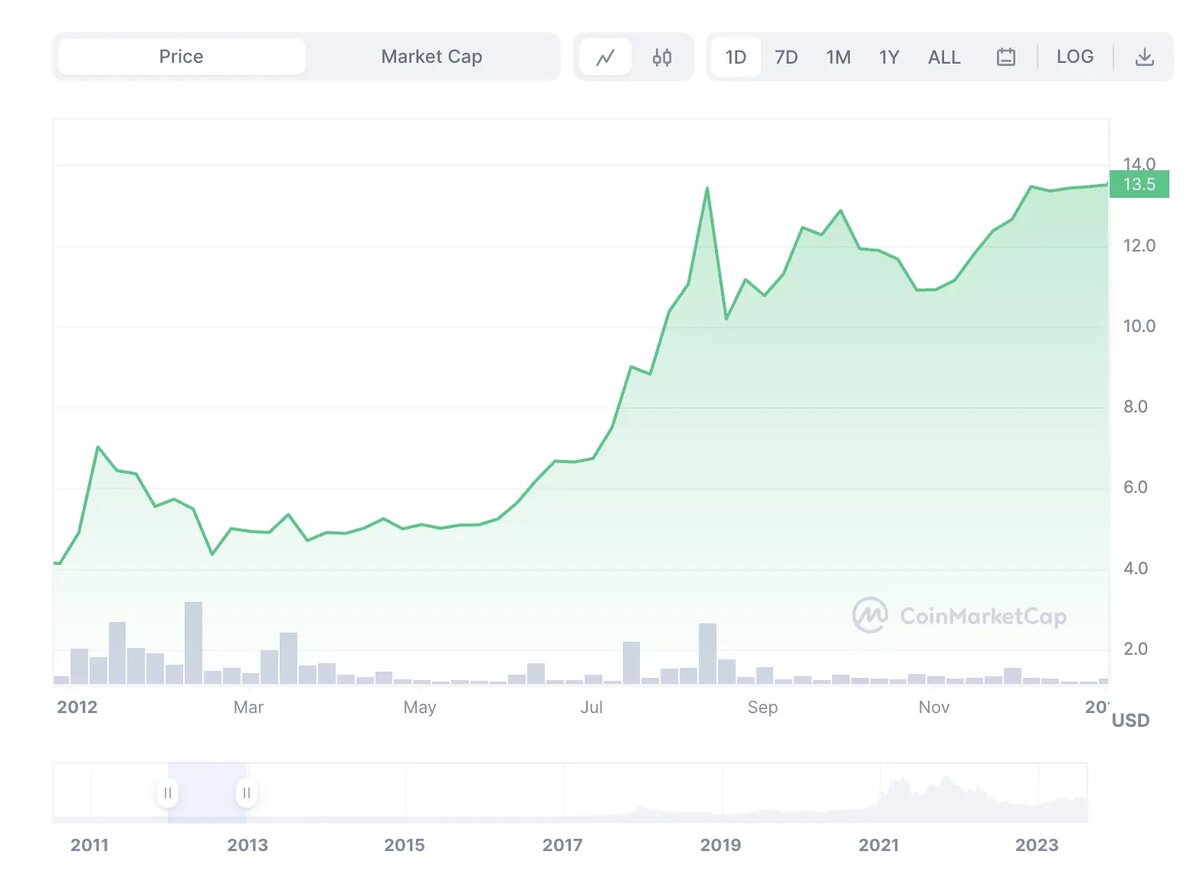Switch to candlestick chart view
1200x871 pixels.
[x=662, y=57]
